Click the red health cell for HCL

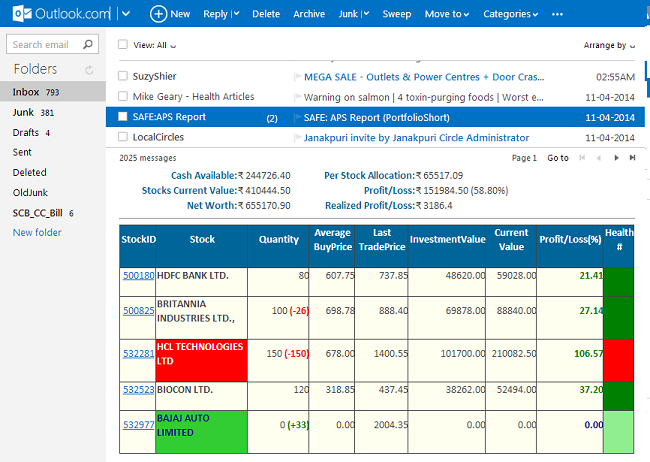pyautogui.click(x=618, y=360)
